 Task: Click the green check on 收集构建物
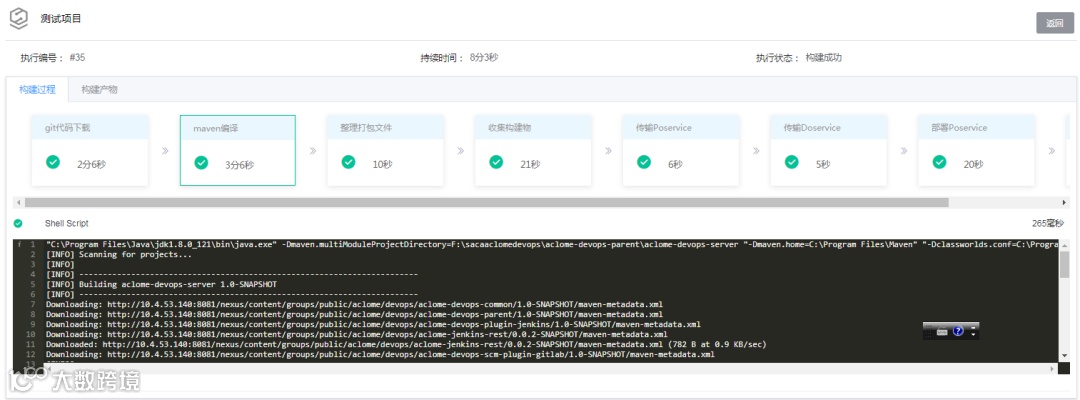(496, 162)
